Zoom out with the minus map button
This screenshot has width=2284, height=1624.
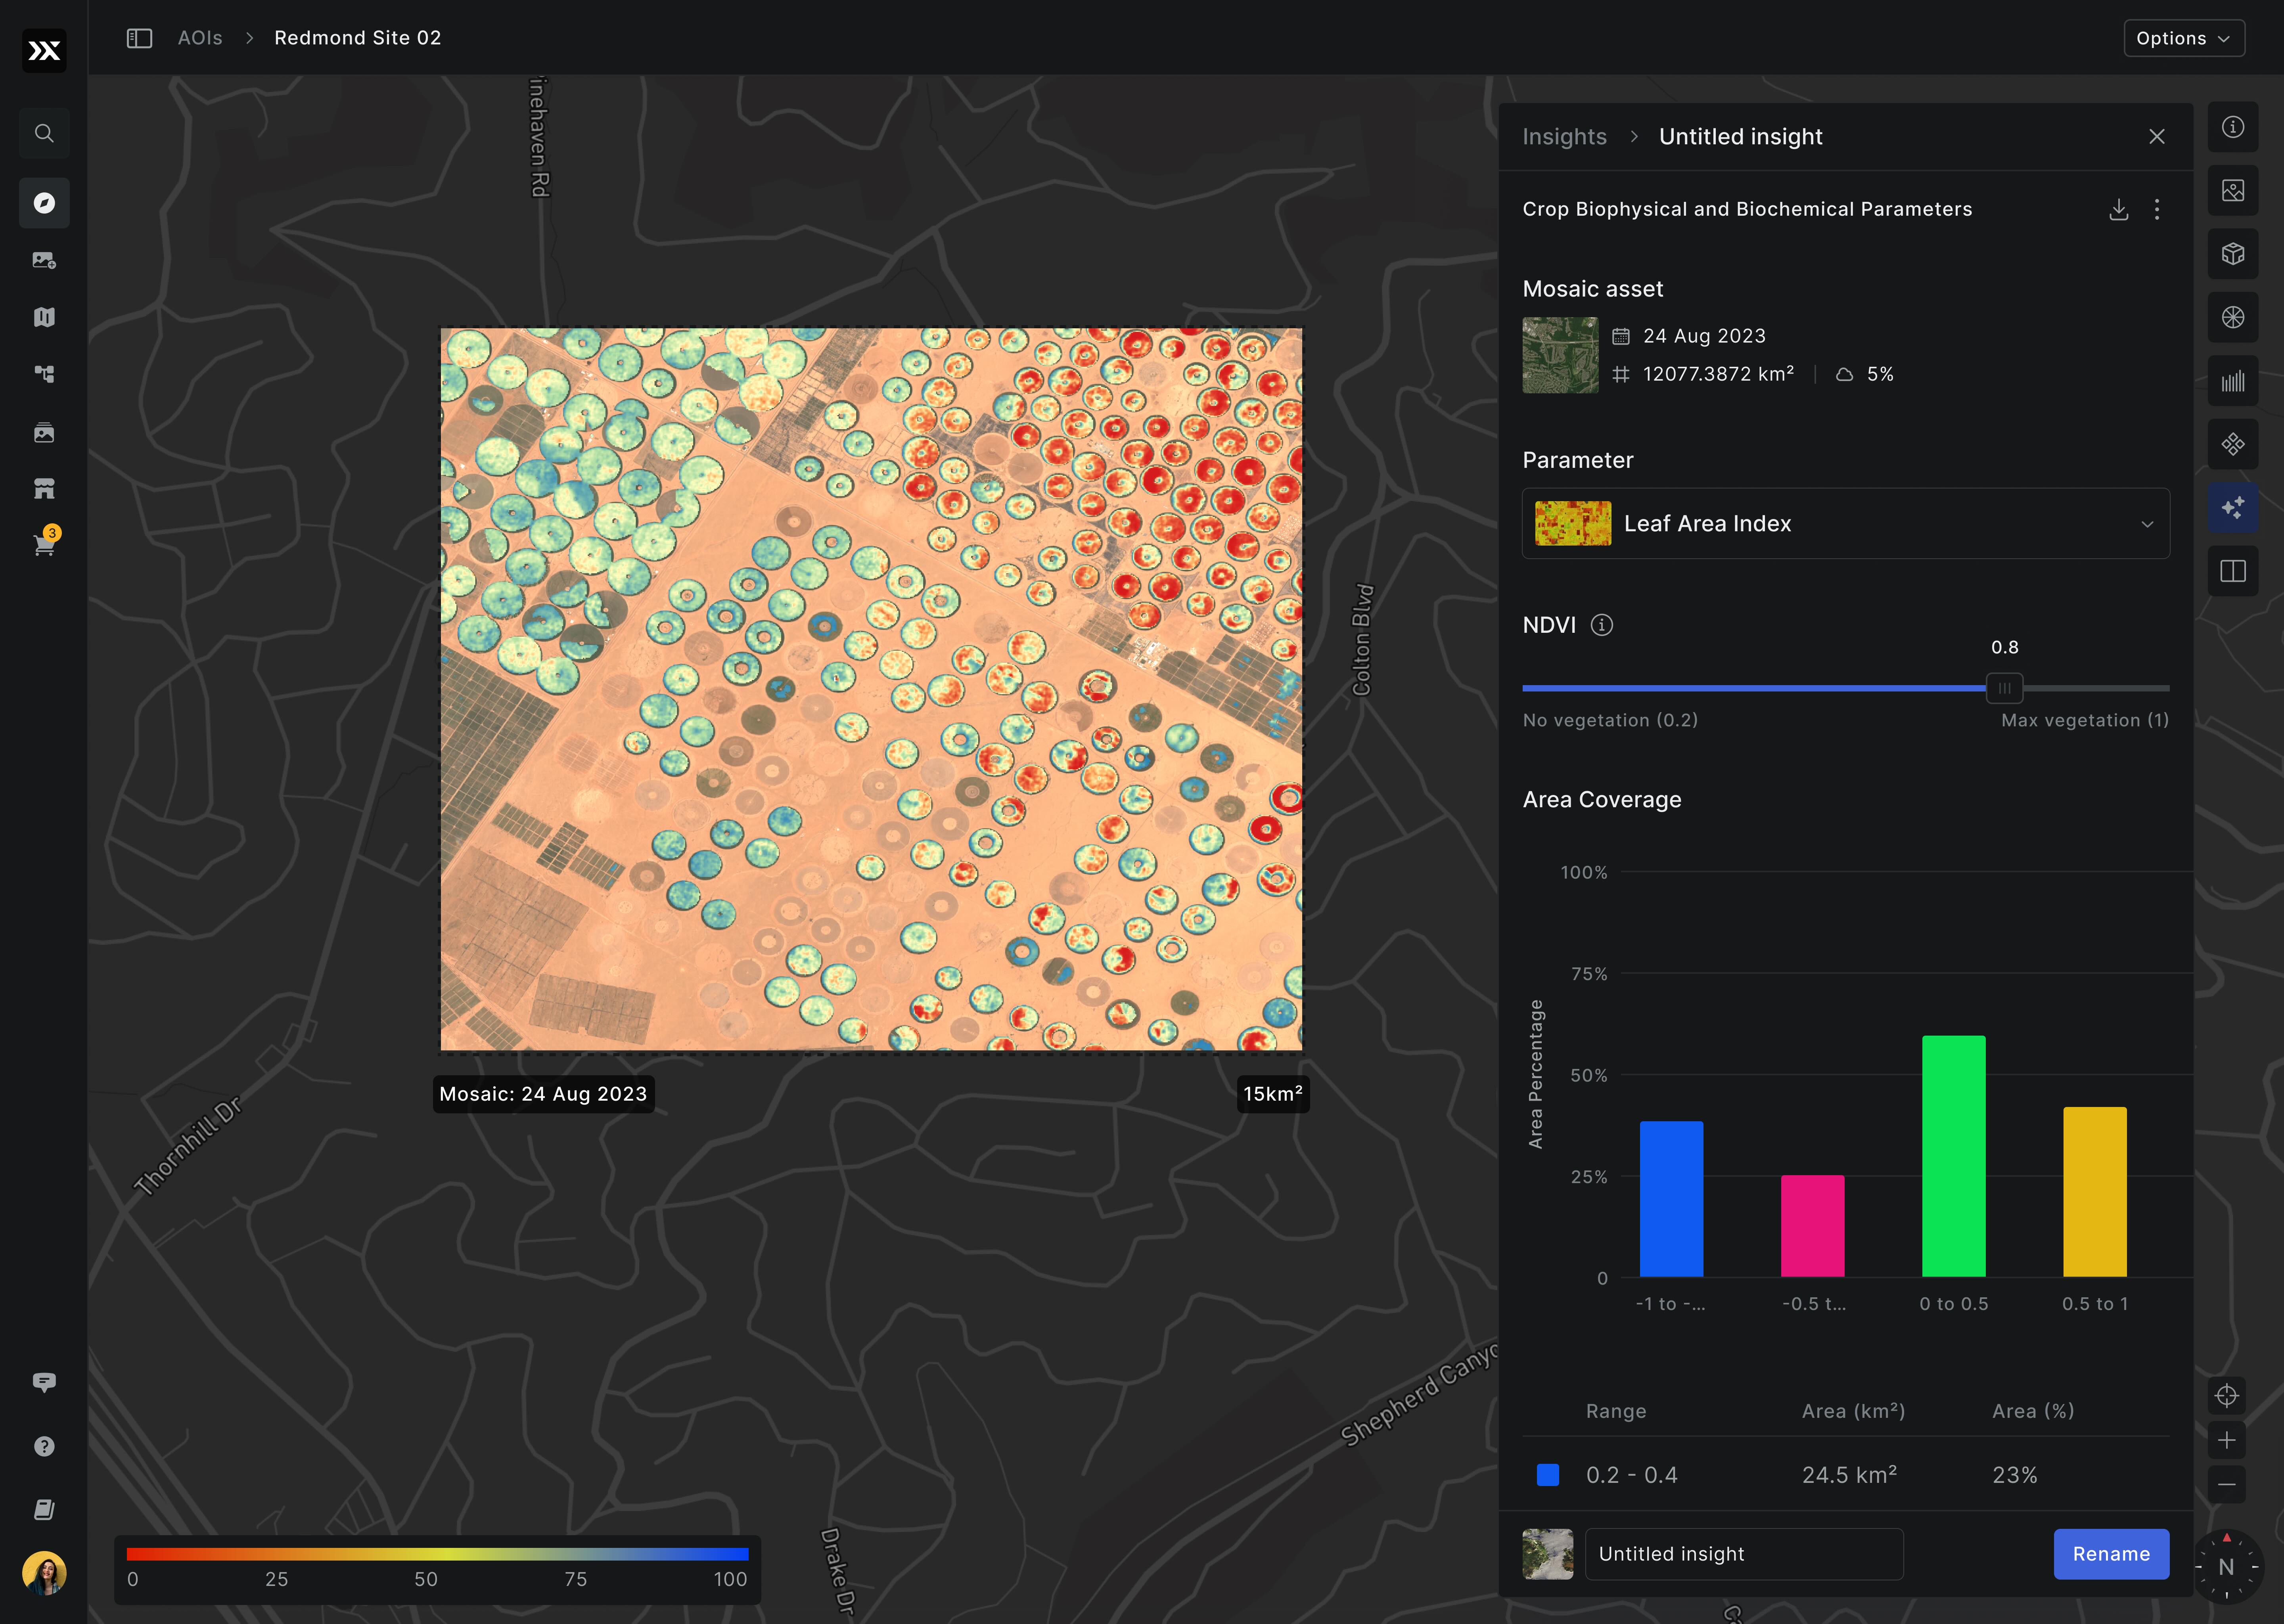(x=2226, y=1484)
